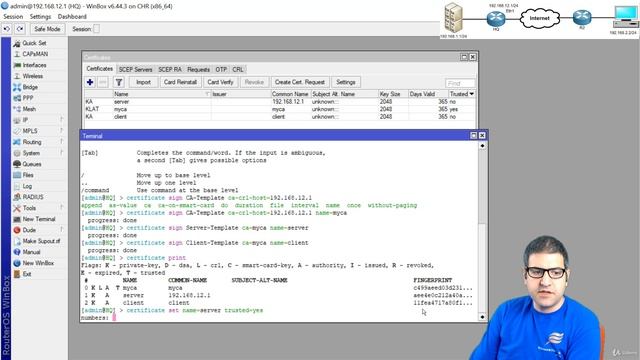Screen dimensions: 640x360
Task: Click in the Find search field
Action: (460, 83)
